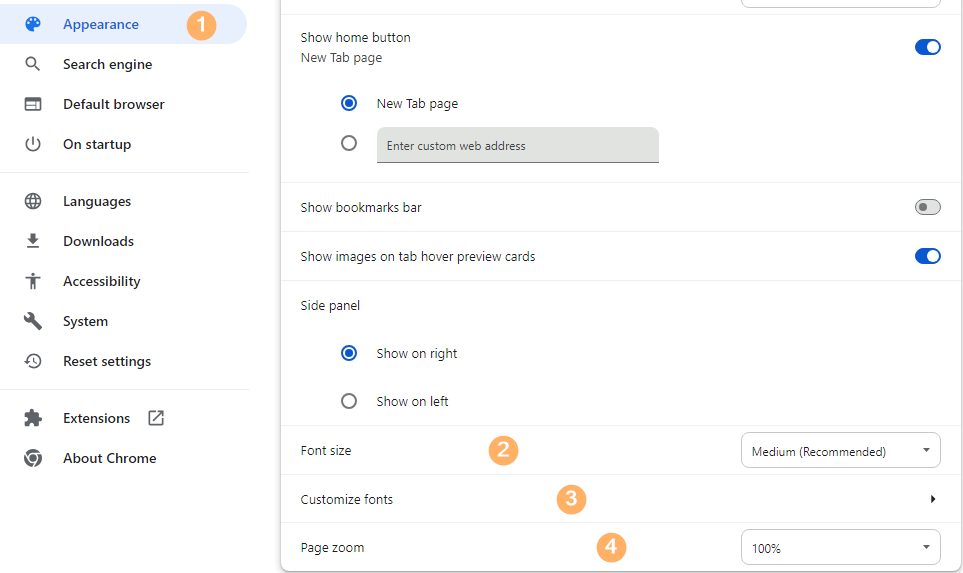Click the On startup power icon
963x573 pixels.
coord(33,144)
